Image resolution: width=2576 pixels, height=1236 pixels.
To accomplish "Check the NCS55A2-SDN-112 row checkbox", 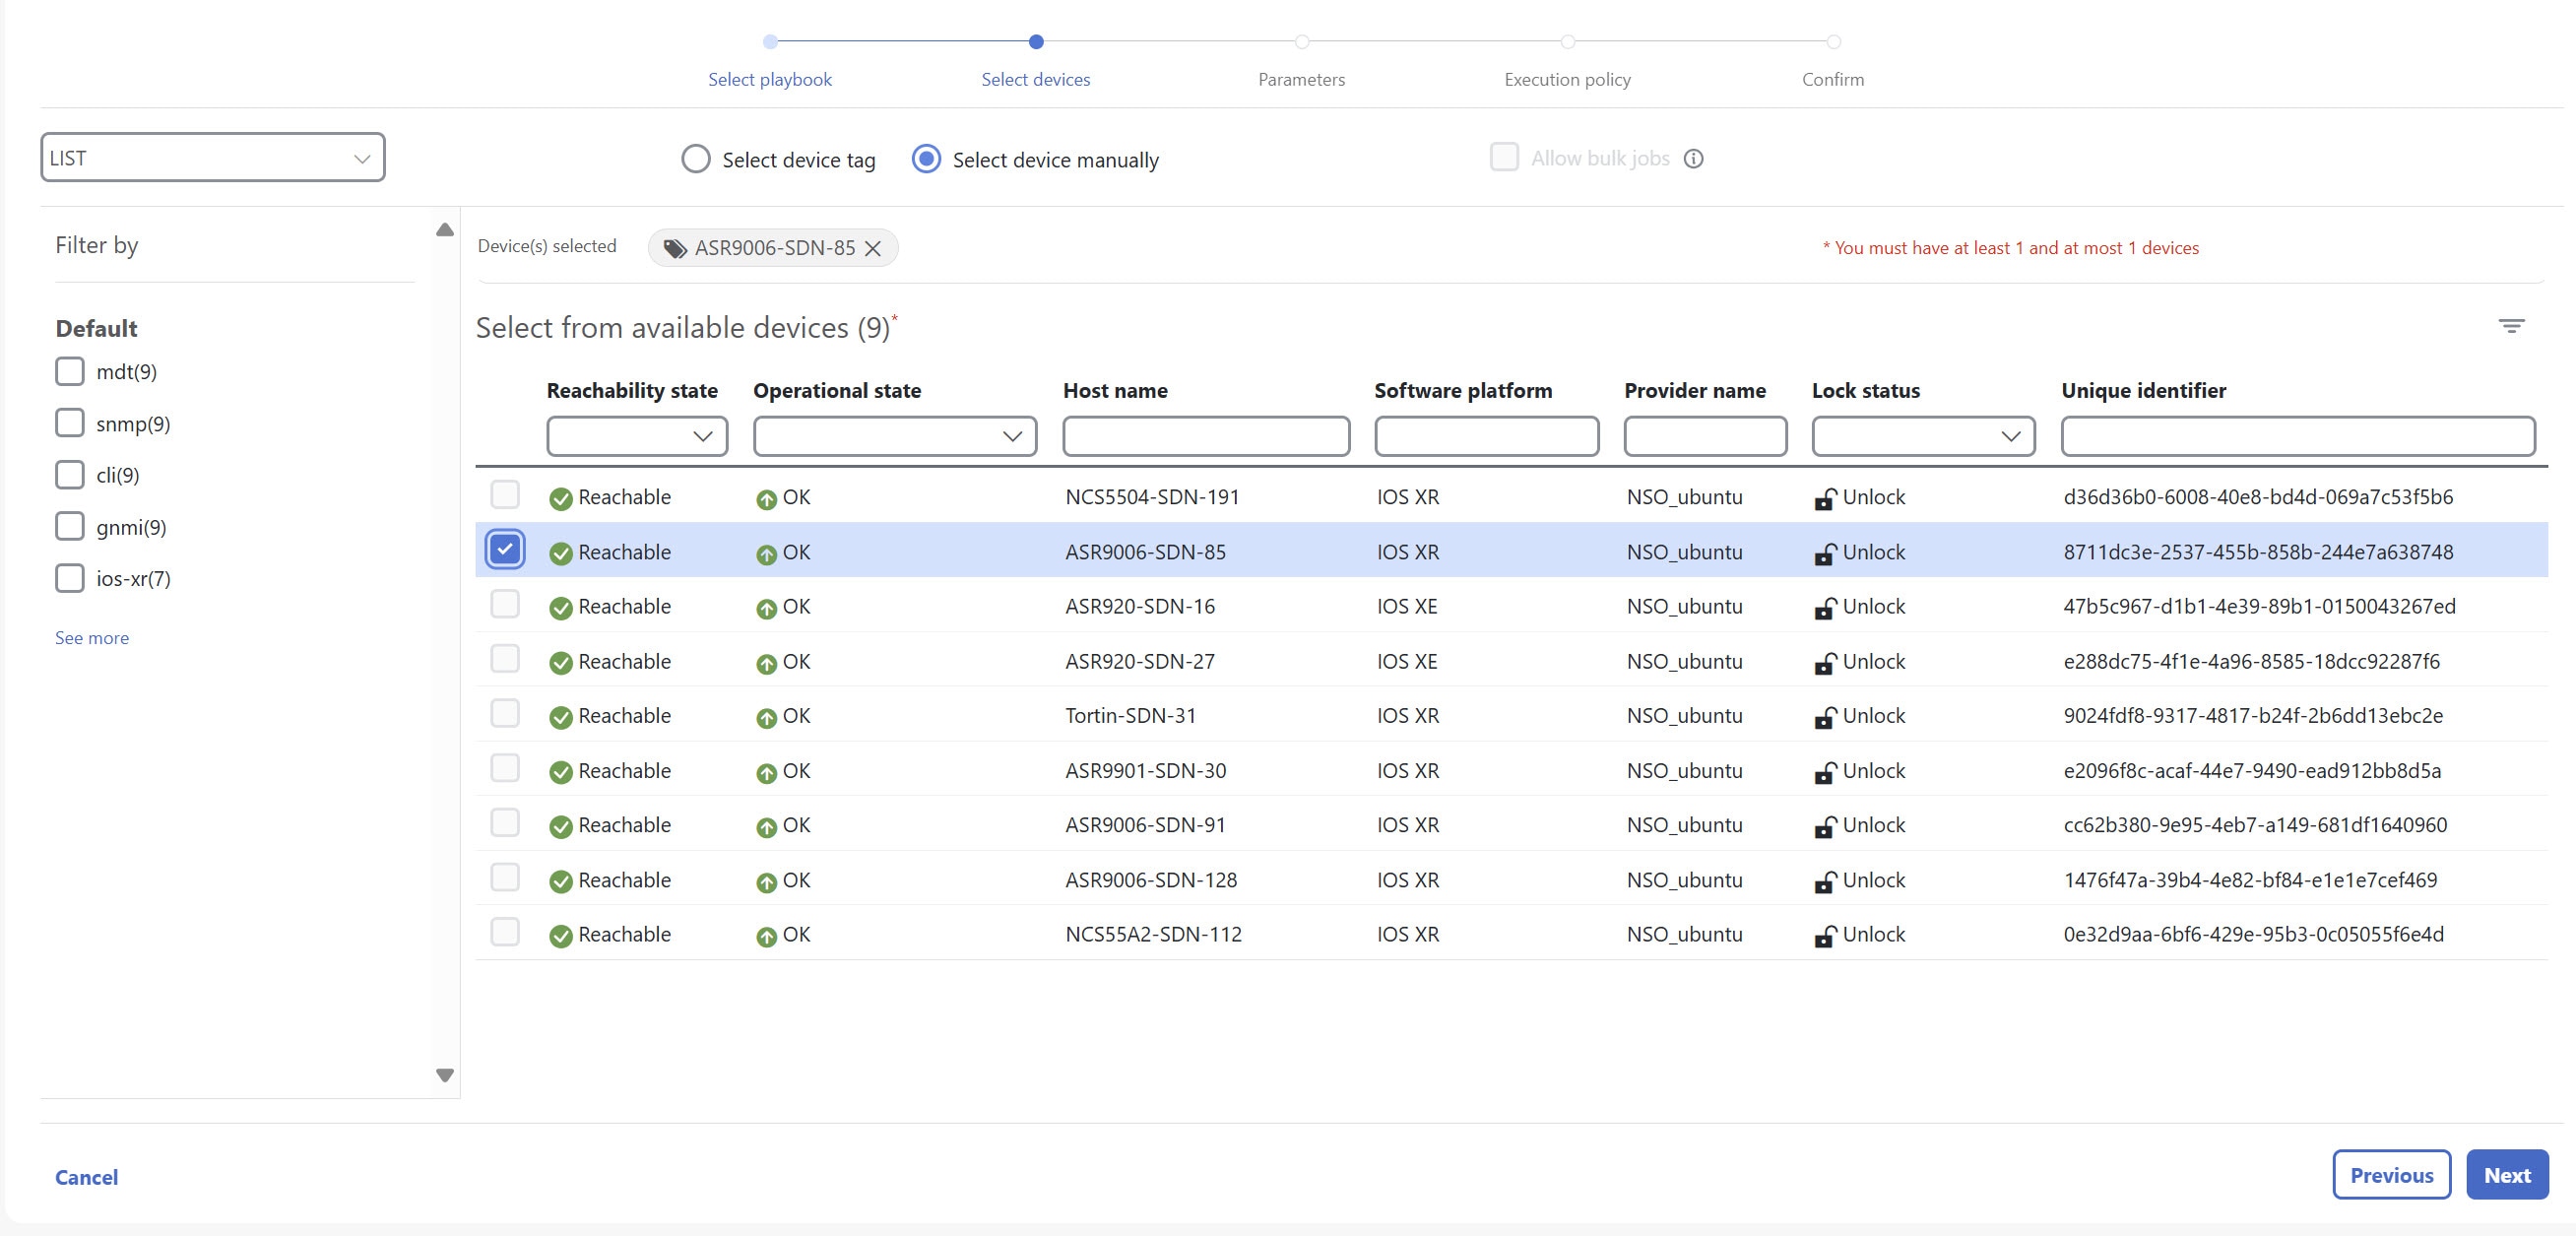I will coord(505,932).
